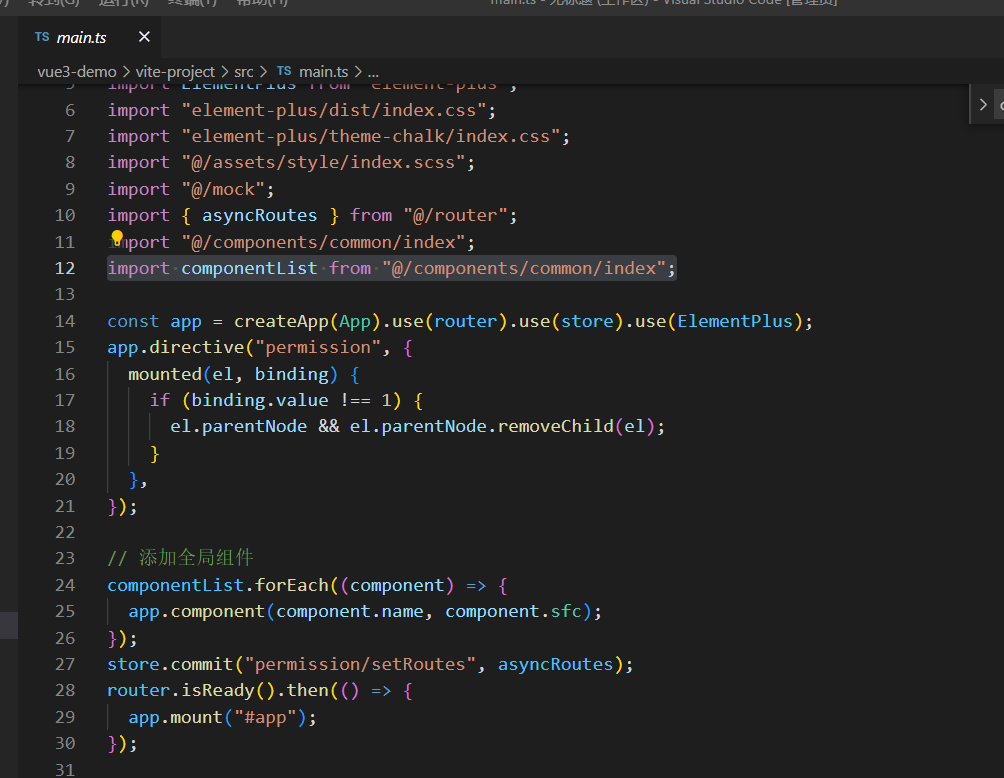
Task: Expand the breadcrumb ellipsis symbol list
Action: tap(373, 71)
